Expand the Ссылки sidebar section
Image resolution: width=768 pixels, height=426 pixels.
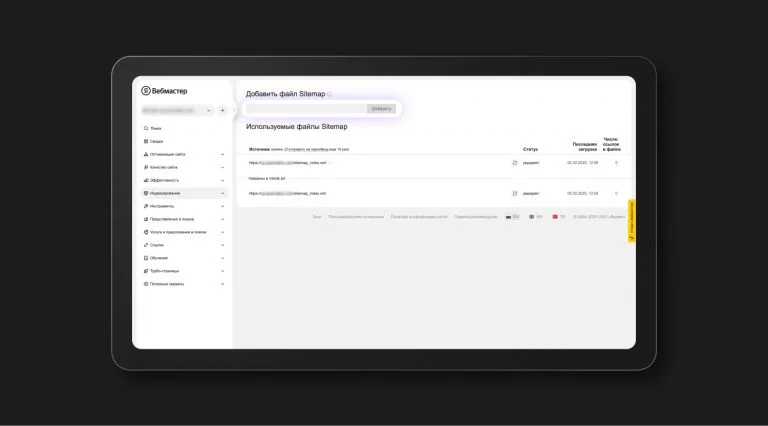point(184,245)
